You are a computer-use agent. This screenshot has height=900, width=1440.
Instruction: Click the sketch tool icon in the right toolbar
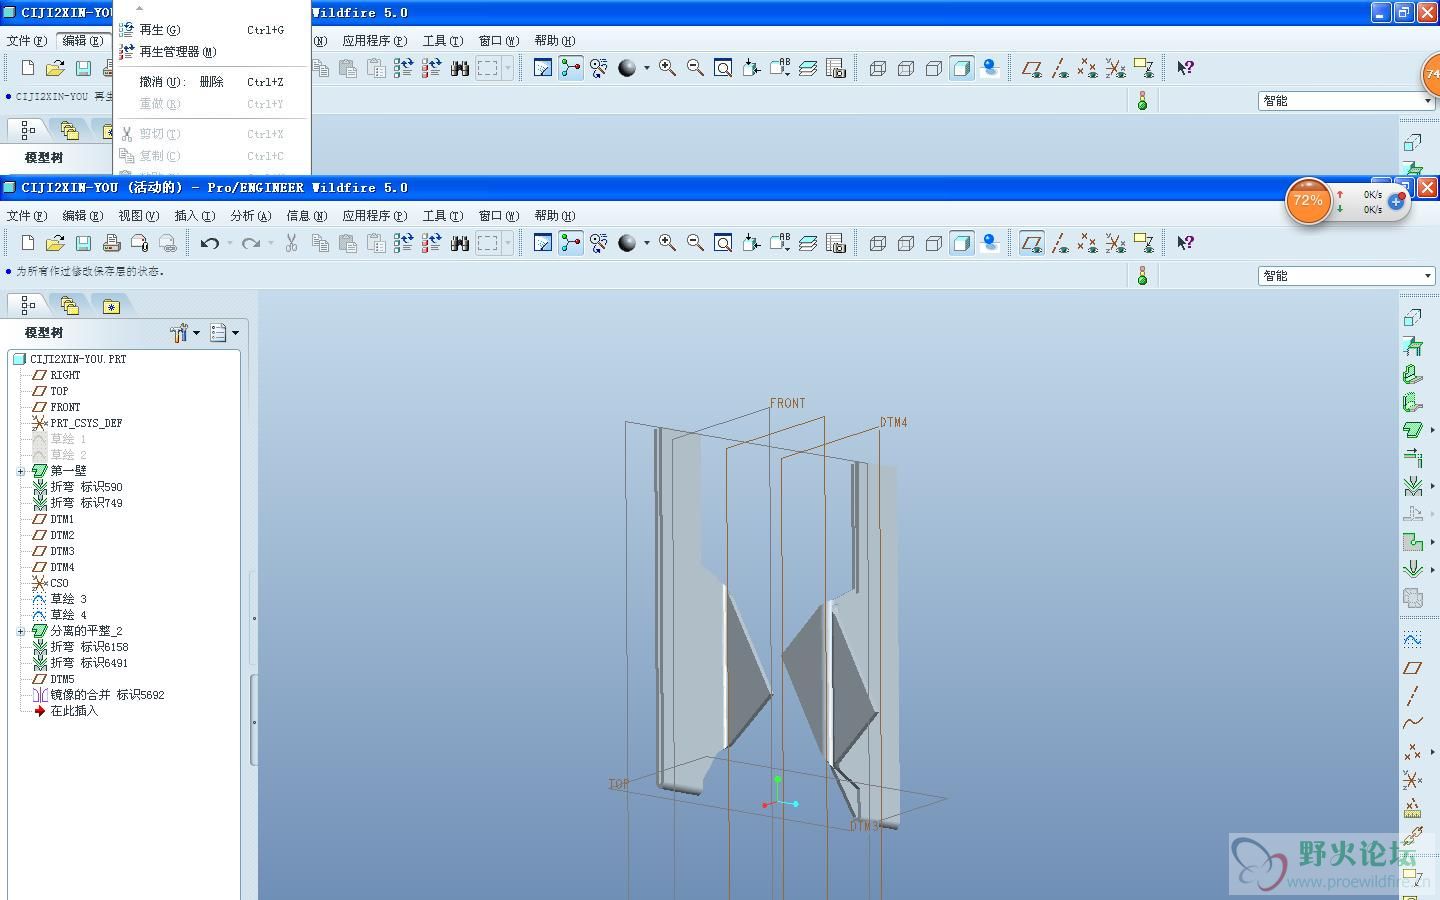[x=1412, y=639]
